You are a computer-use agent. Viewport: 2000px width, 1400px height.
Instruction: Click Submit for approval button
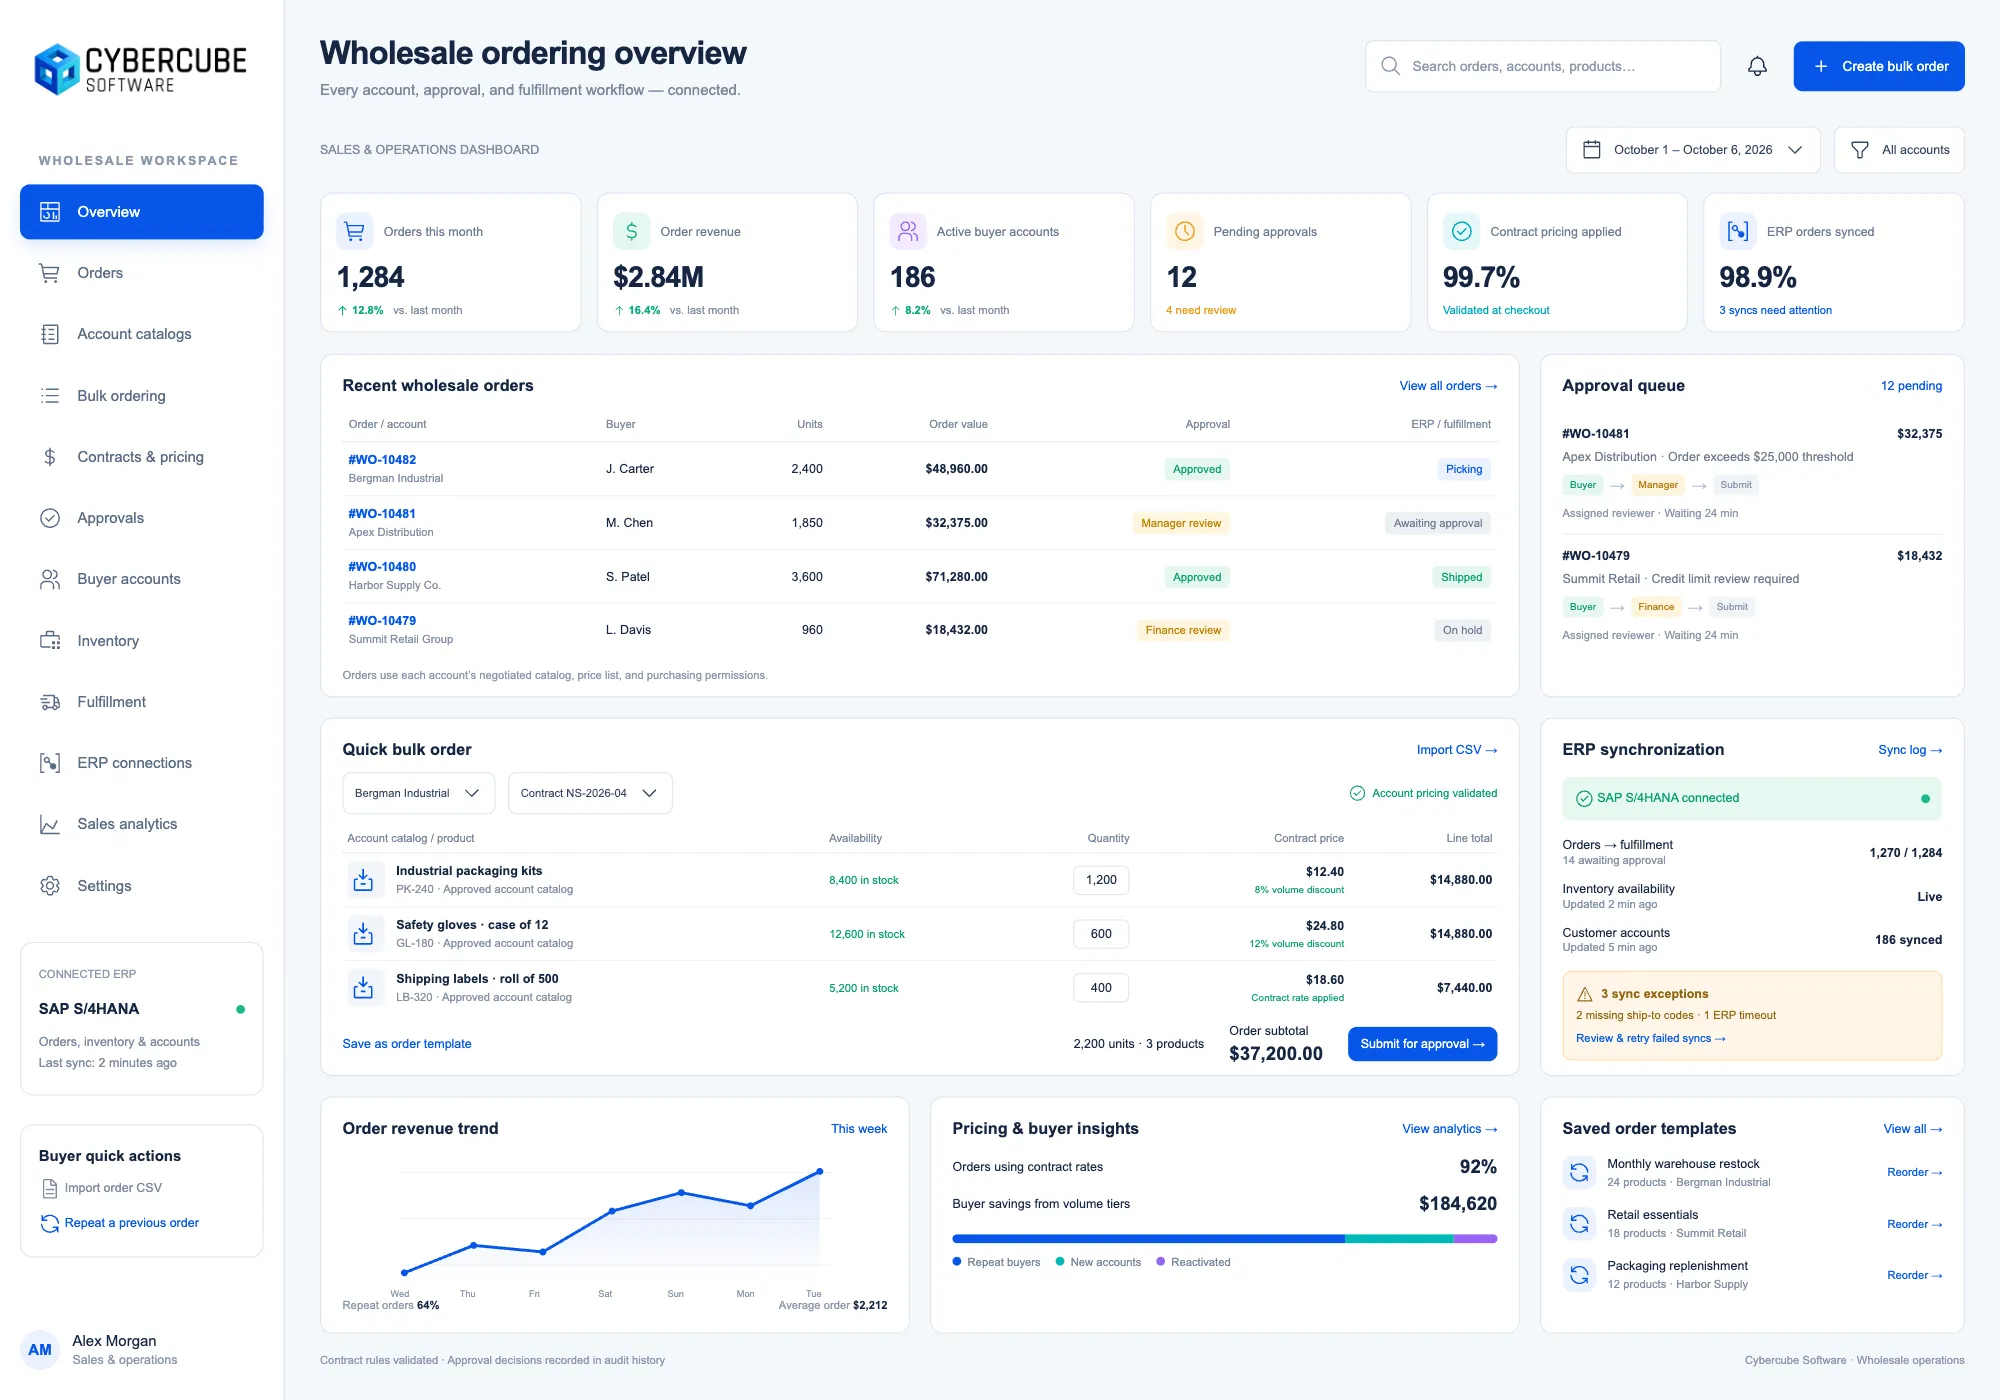coord(1422,1044)
